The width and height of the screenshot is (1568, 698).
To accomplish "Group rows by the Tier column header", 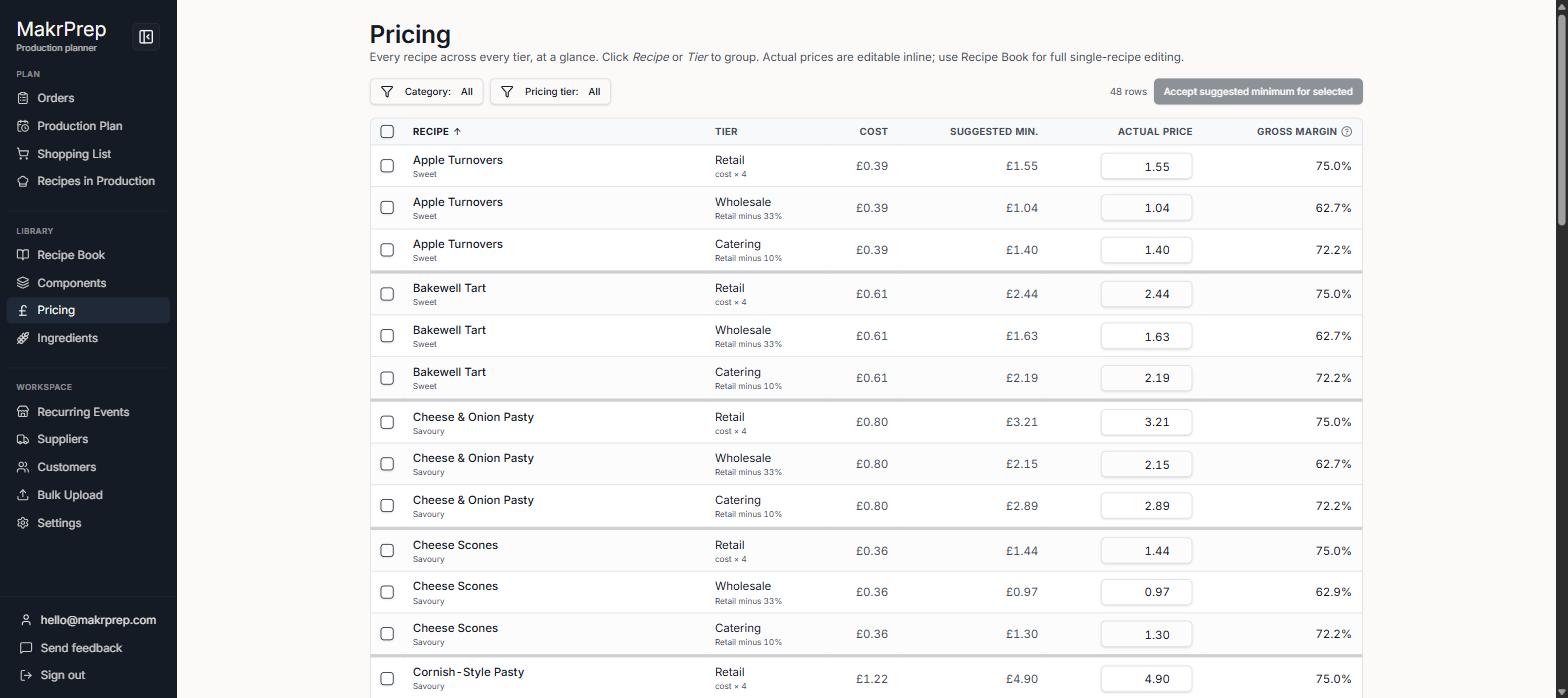I will tap(726, 132).
